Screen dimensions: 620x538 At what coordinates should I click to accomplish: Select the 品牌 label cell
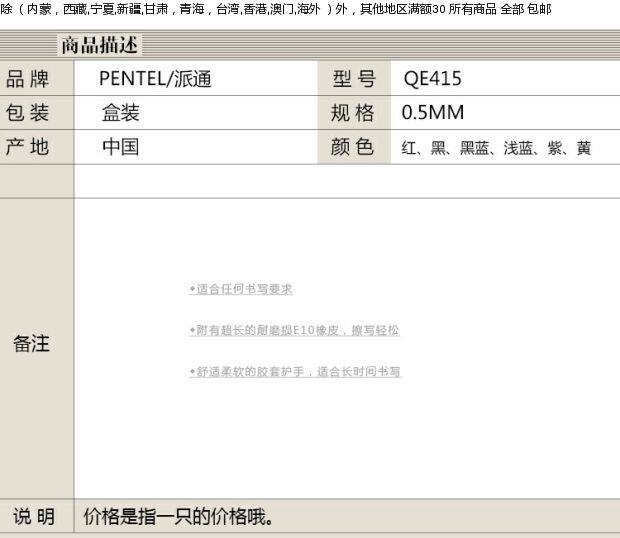[x=37, y=78]
